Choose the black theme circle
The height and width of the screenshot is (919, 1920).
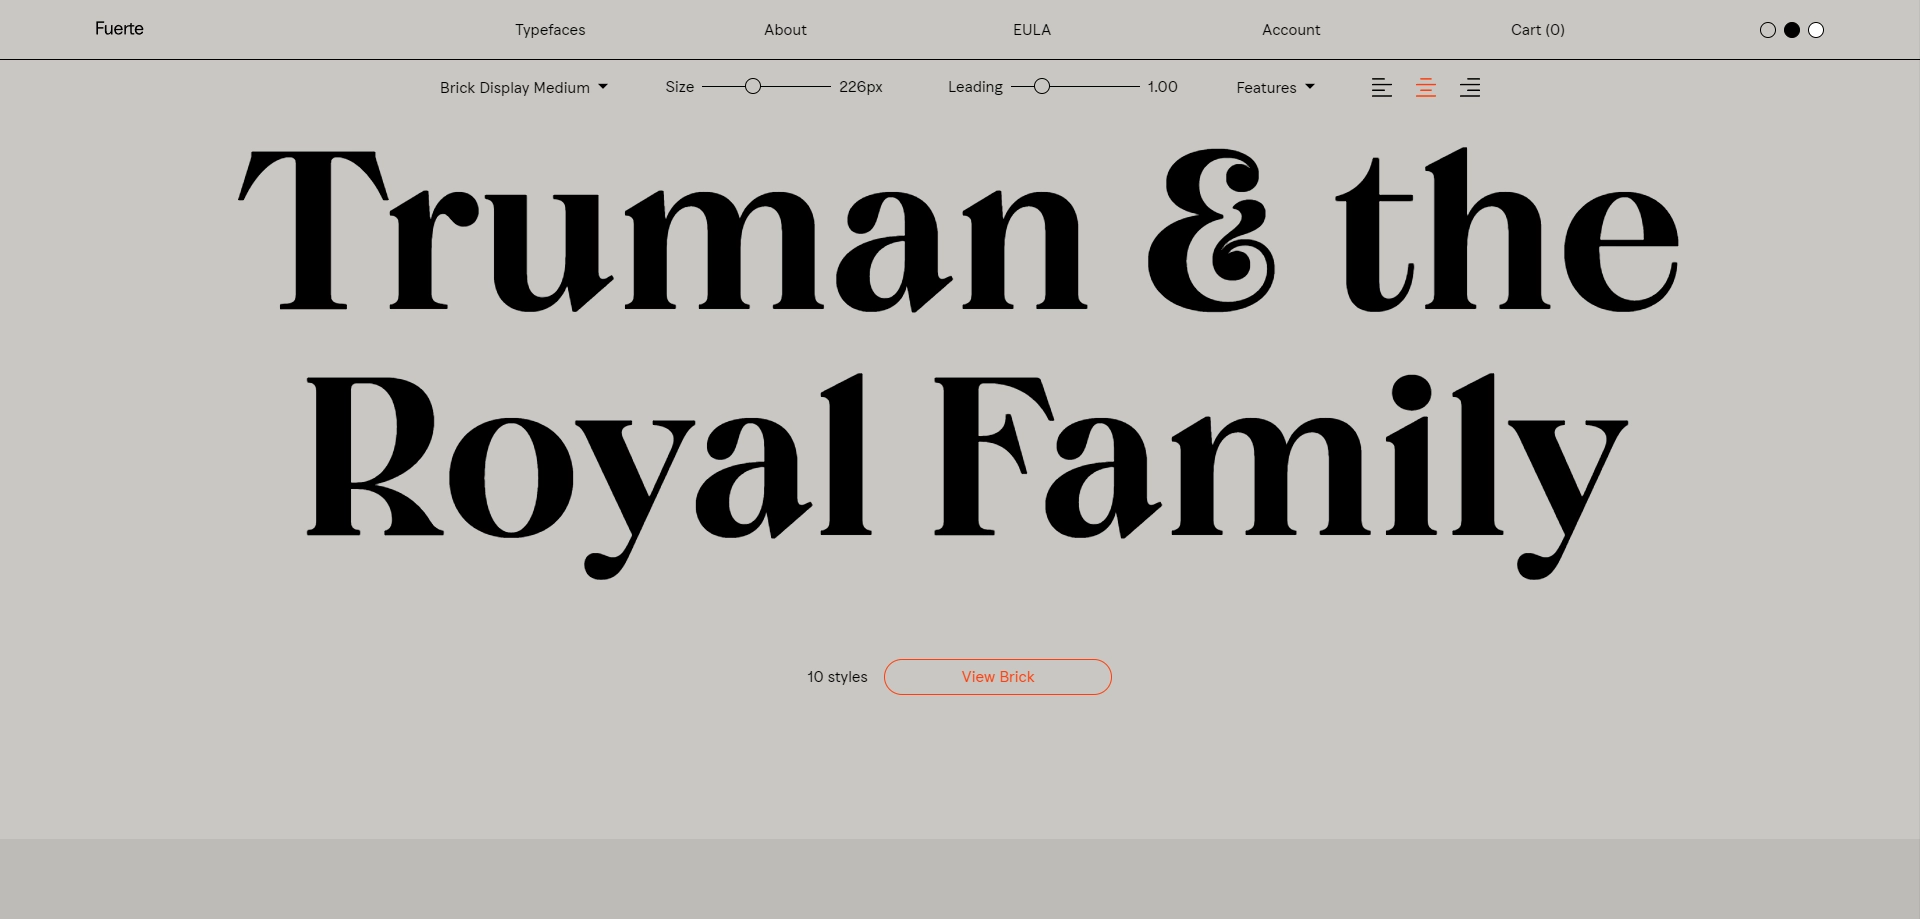tap(1792, 30)
